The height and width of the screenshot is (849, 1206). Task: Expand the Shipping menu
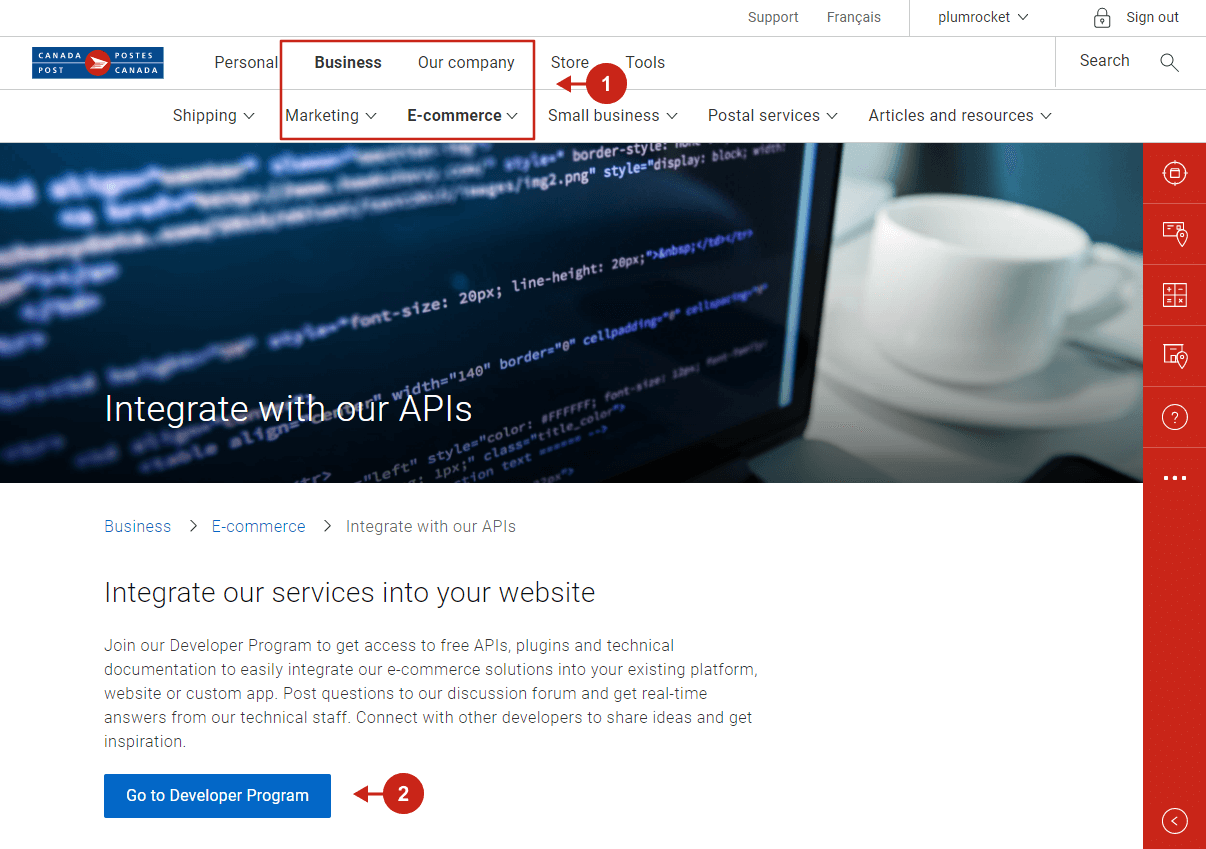[213, 116]
